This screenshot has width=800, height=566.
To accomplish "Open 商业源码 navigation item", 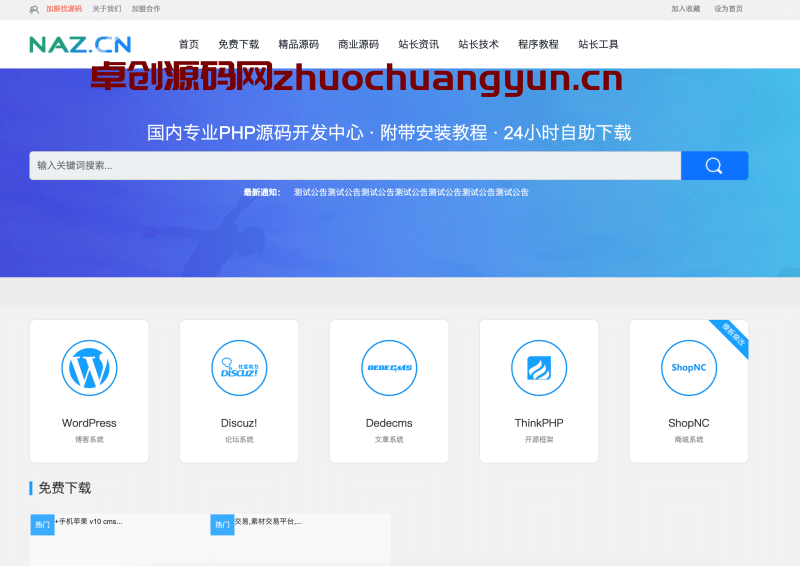I will [359, 44].
